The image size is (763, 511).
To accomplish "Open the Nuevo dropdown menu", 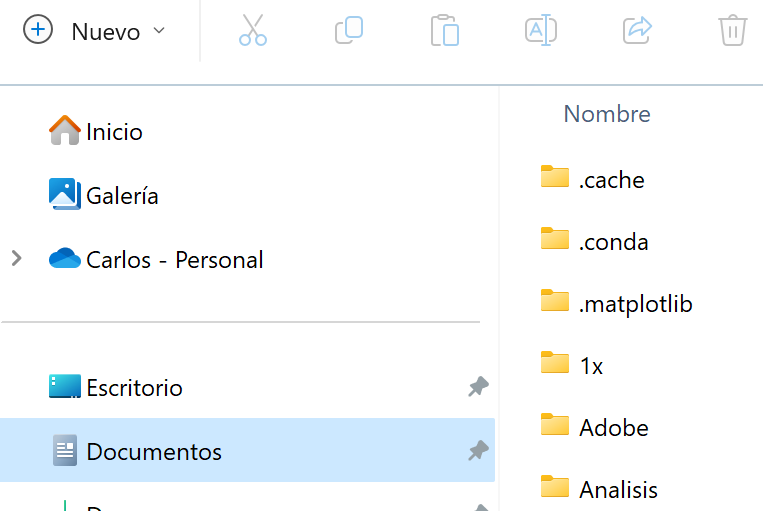I will point(95,31).
